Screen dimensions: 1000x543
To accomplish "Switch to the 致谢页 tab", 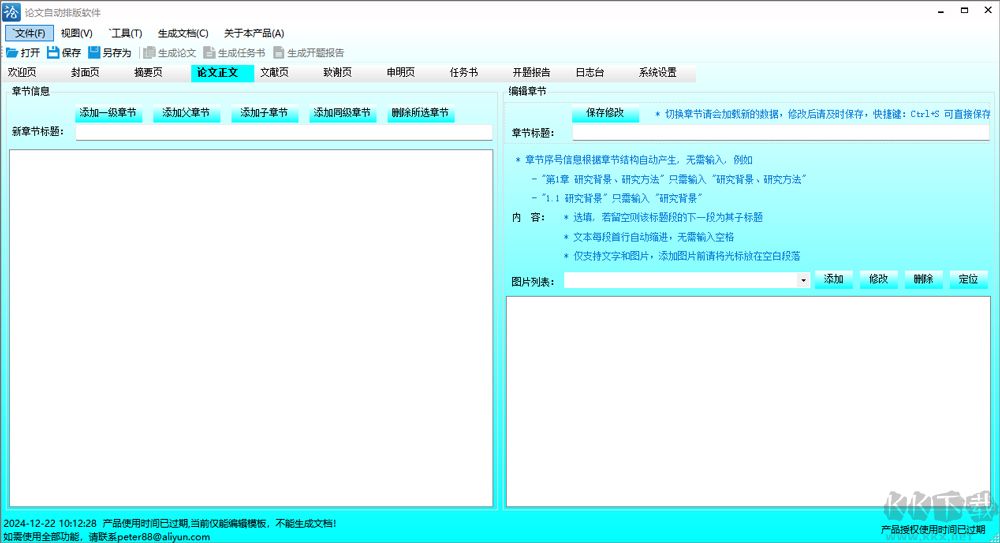I will pos(337,73).
